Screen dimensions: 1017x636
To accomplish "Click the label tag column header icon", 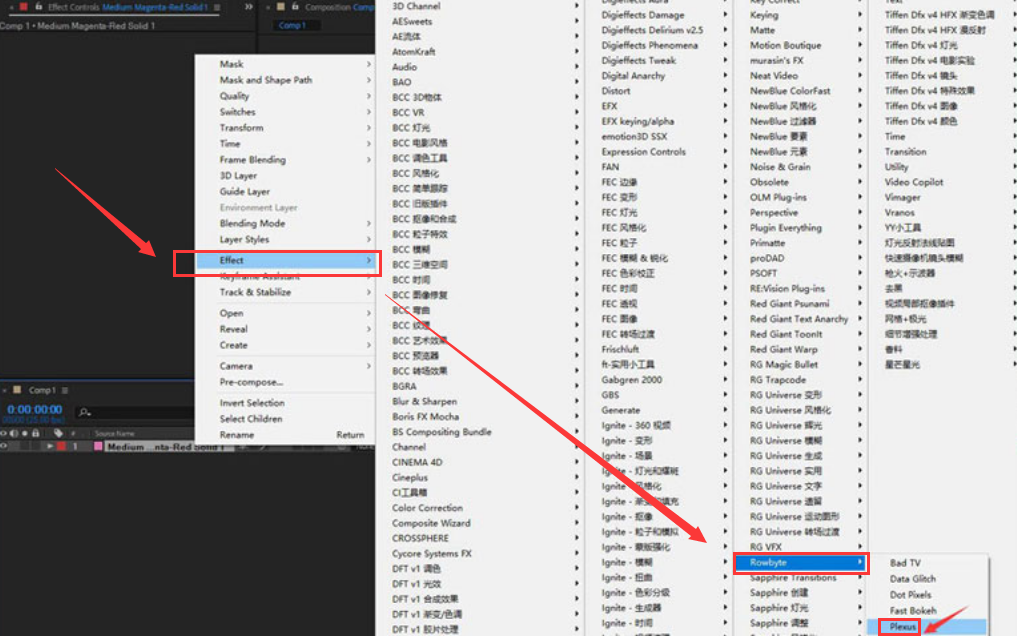I will [58, 433].
